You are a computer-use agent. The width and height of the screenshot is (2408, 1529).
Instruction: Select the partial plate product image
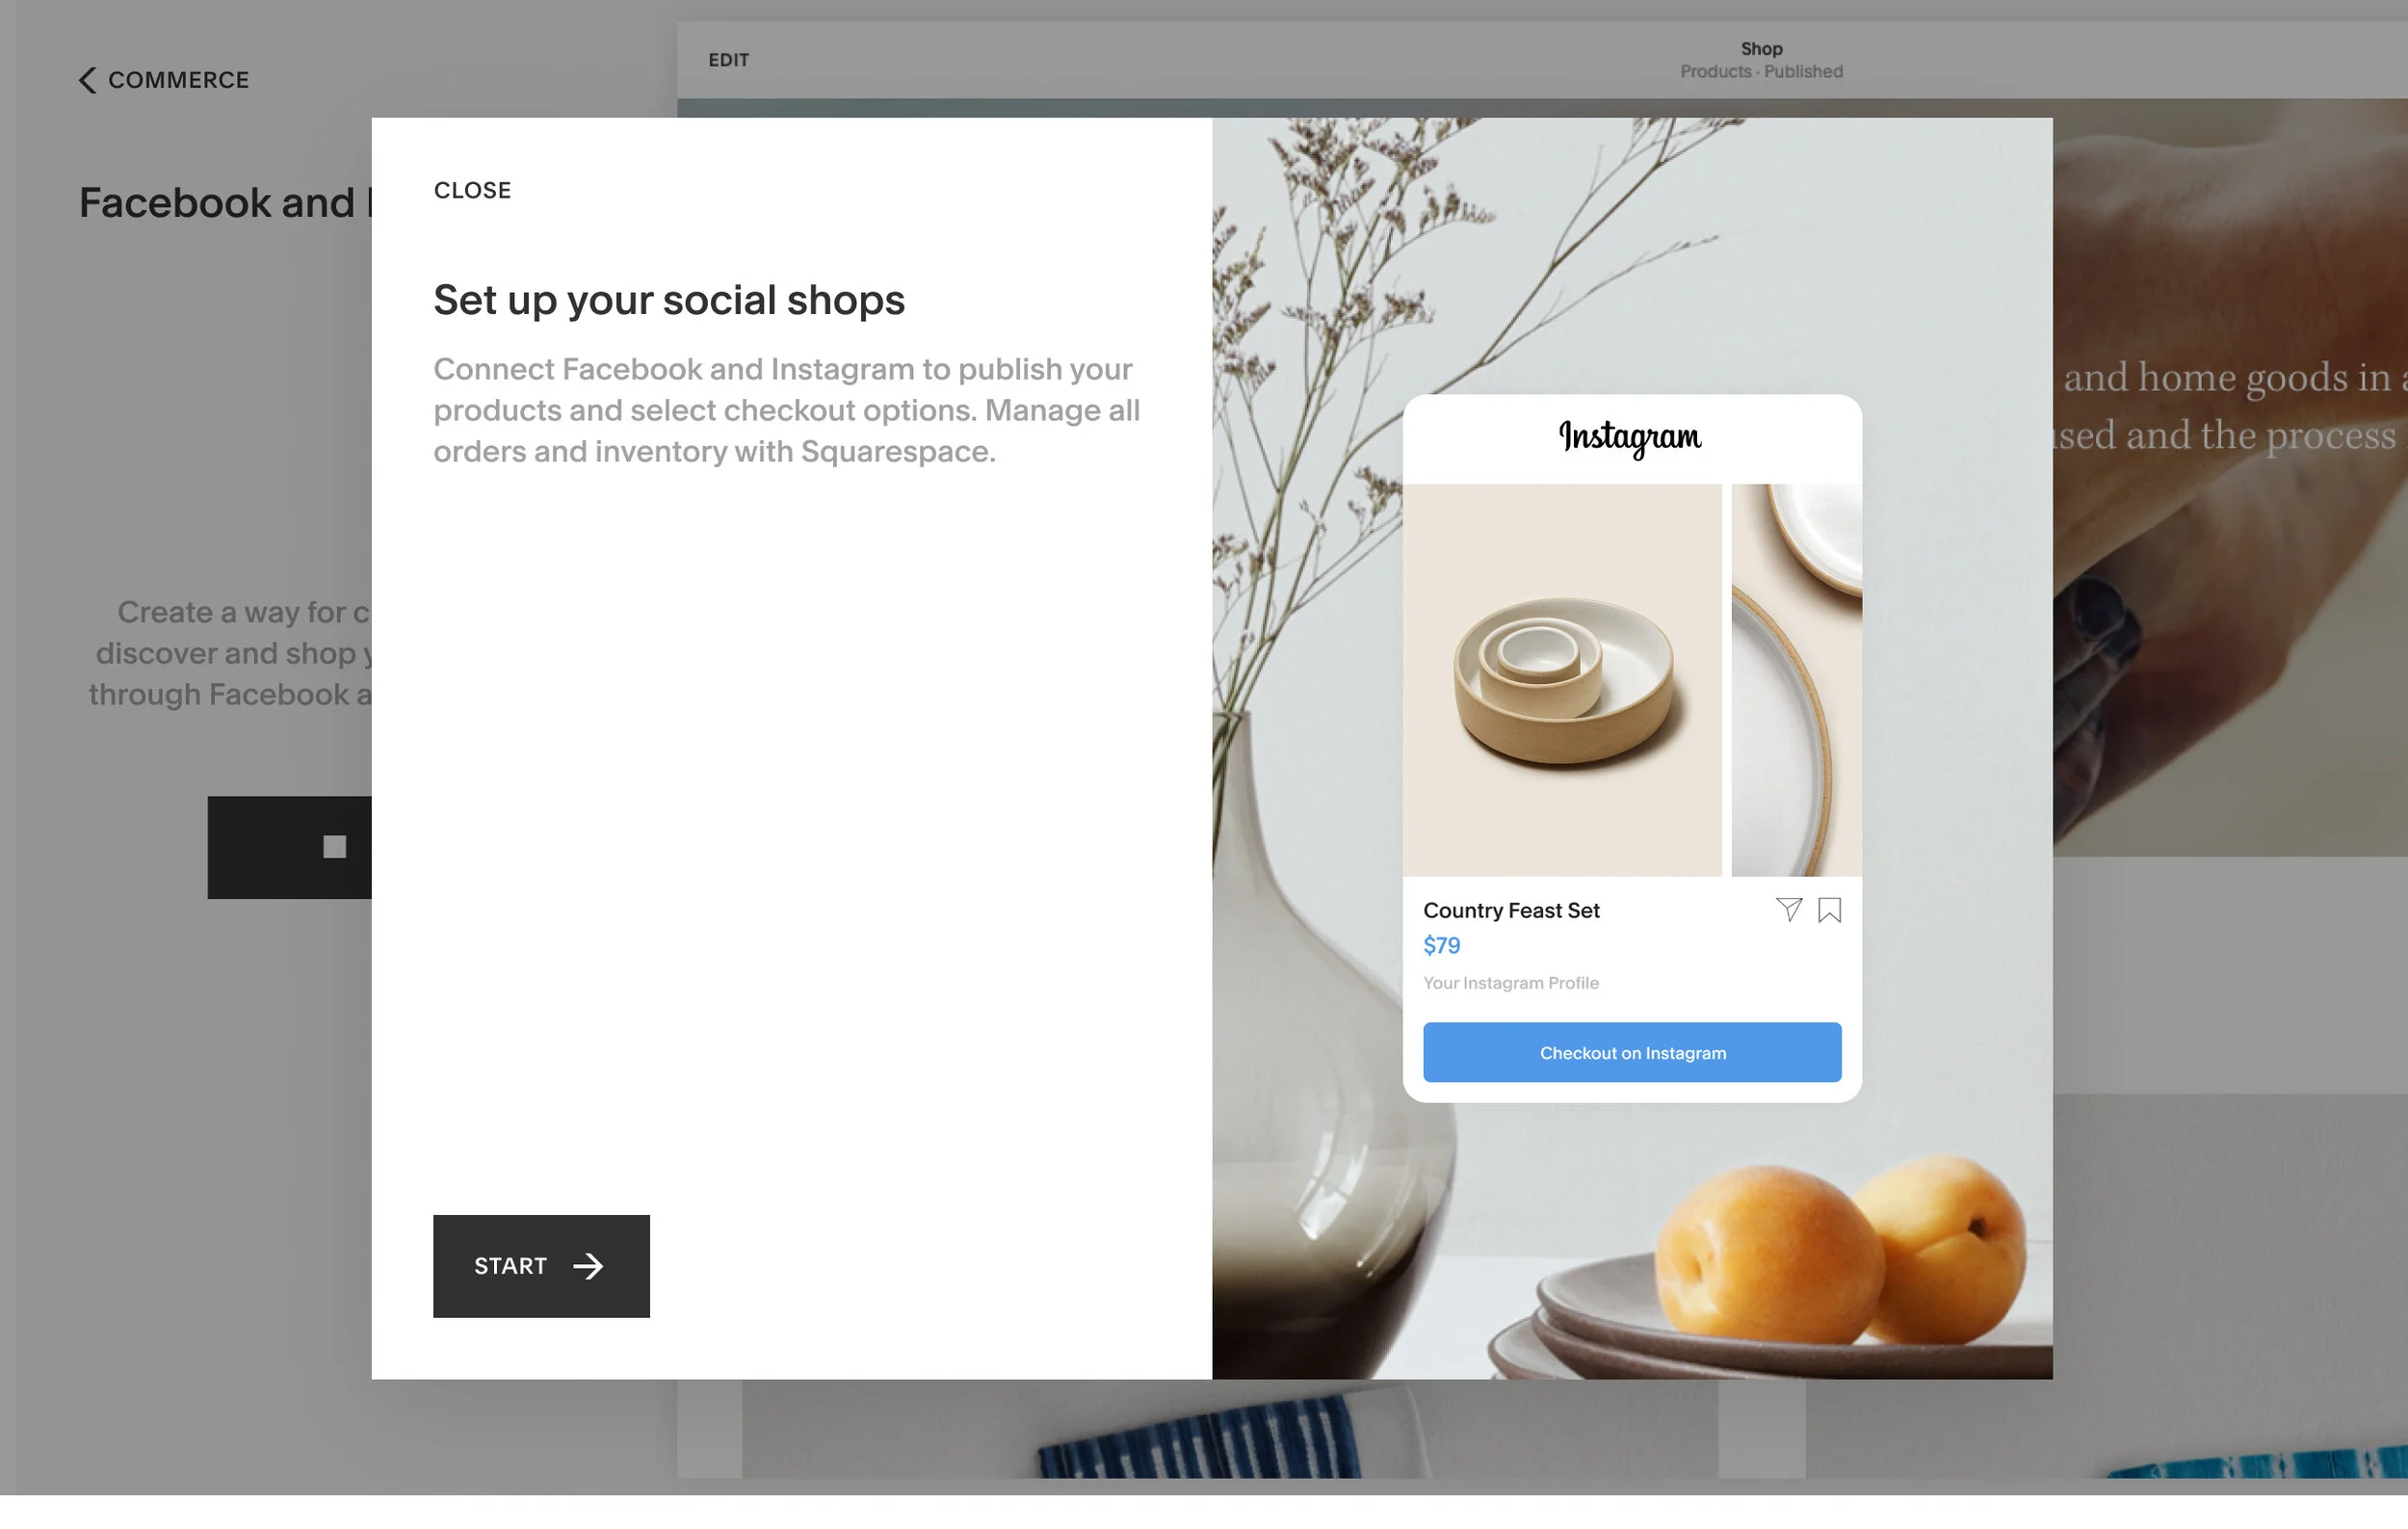1796,680
